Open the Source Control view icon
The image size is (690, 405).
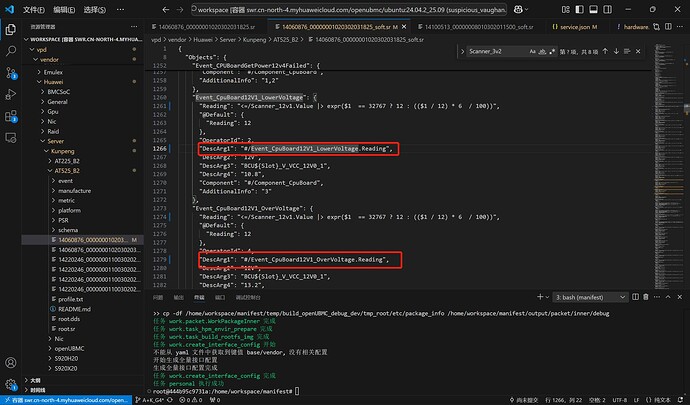tap(9, 70)
